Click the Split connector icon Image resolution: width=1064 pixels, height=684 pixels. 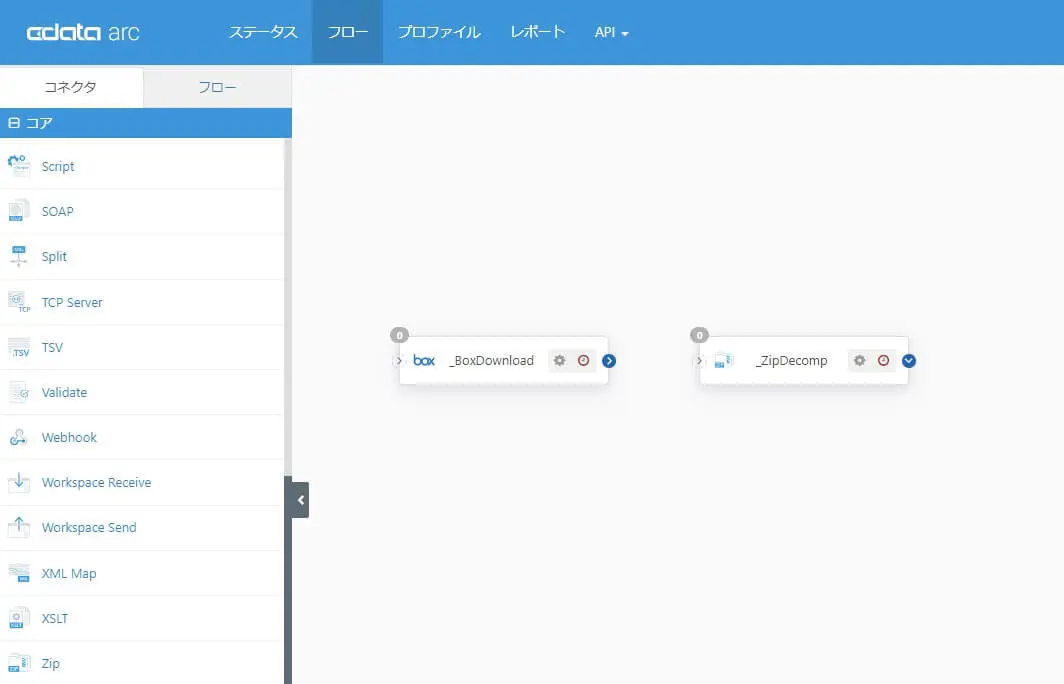pos(18,256)
